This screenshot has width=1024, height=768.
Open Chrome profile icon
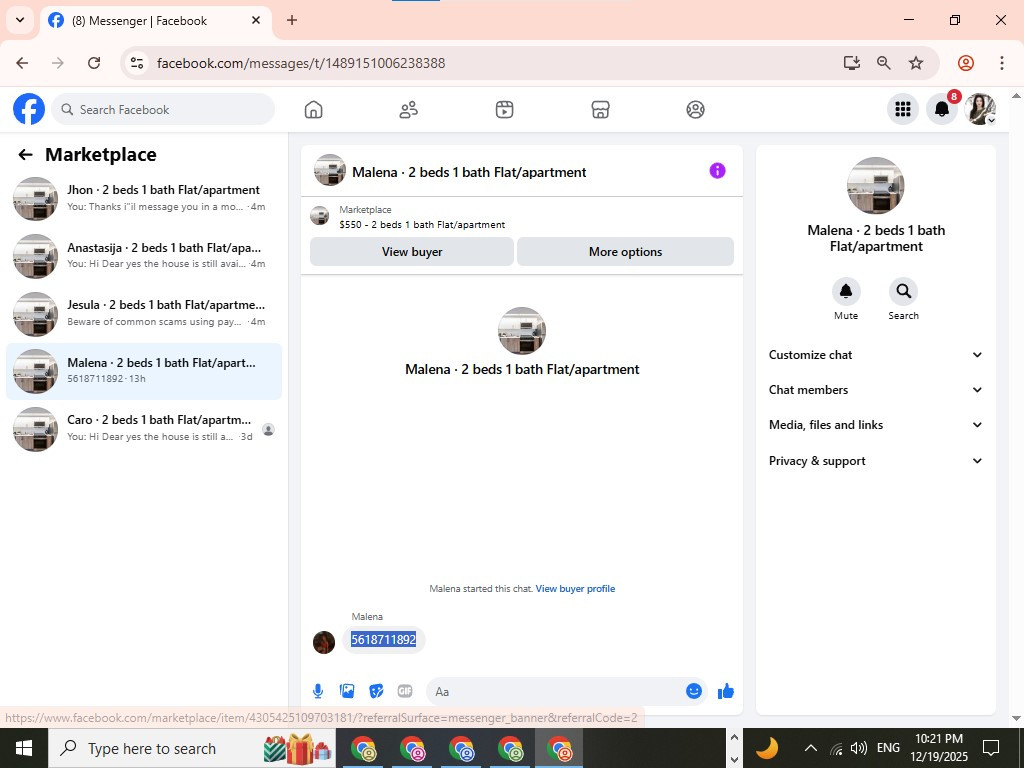pos(966,63)
